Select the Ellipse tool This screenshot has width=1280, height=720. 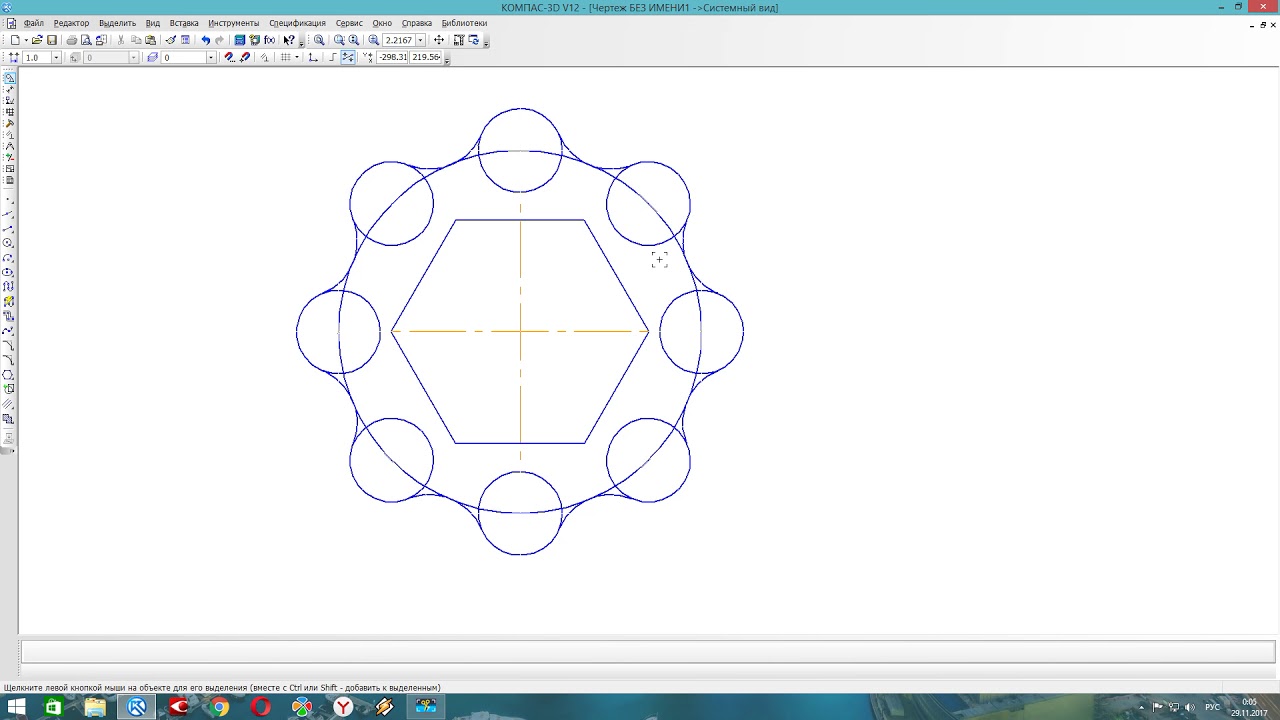pos(9,272)
